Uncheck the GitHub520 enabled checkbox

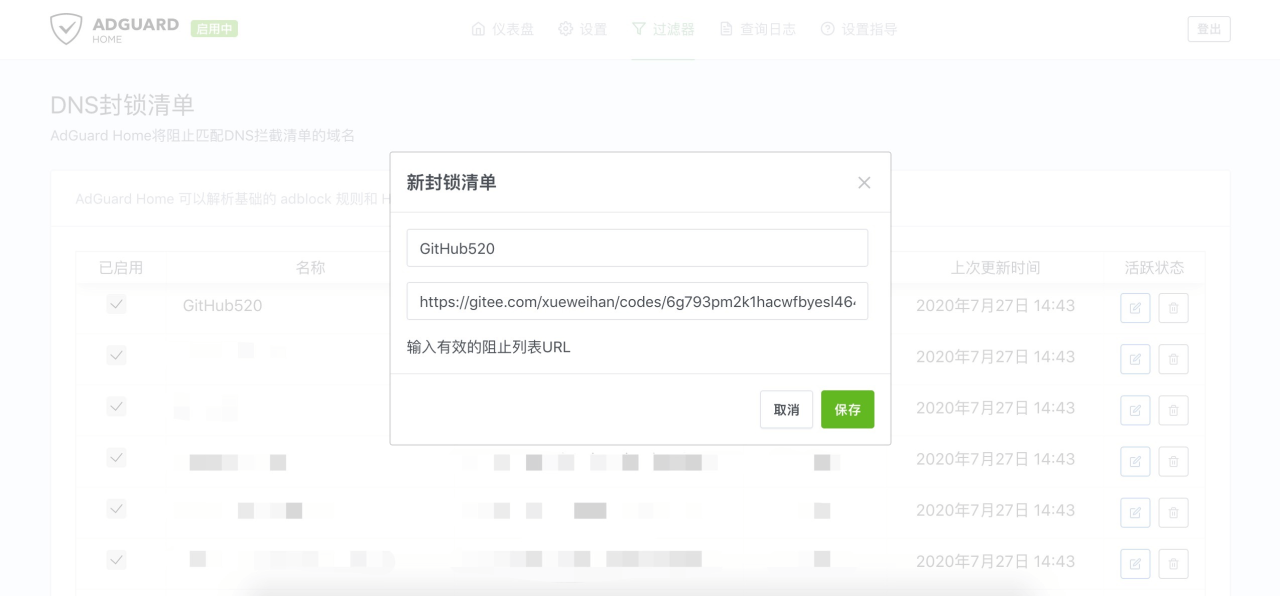click(117, 305)
